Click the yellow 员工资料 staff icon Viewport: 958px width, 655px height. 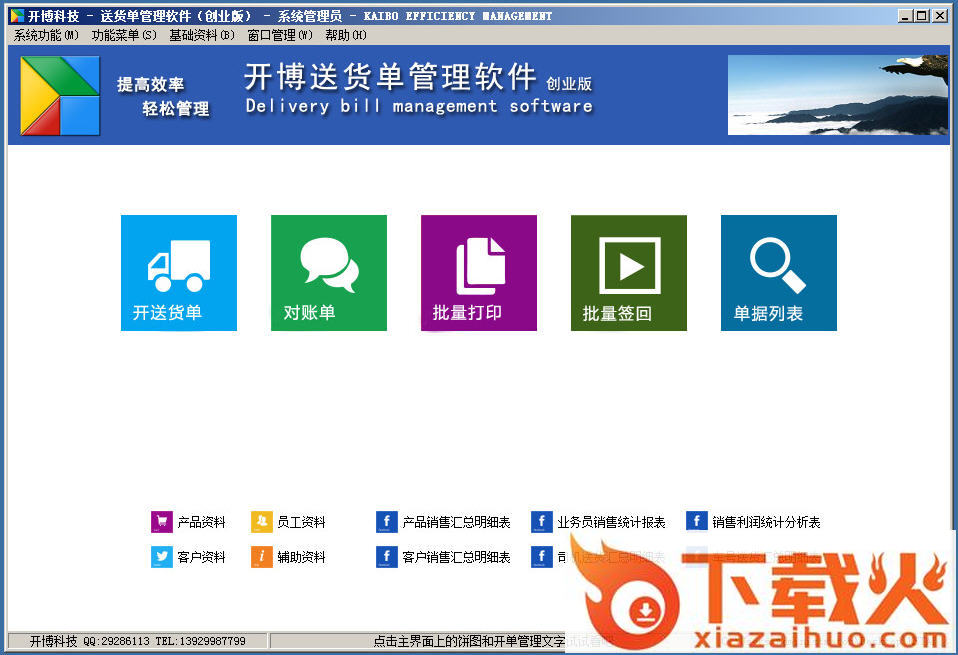click(x=261, y=522)
